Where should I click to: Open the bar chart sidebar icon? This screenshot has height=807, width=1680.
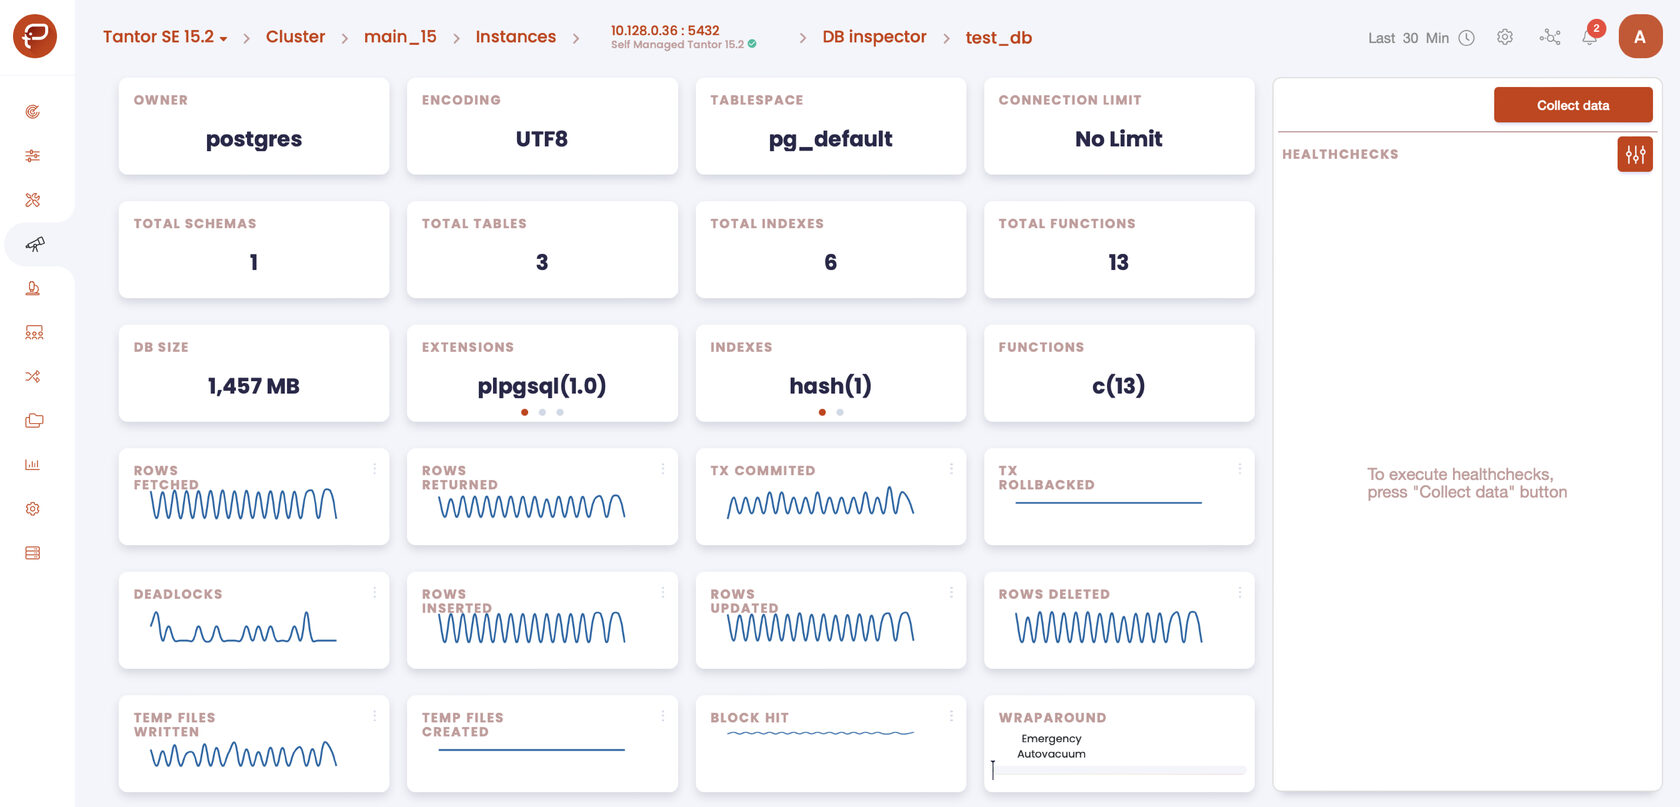[33, 464]
